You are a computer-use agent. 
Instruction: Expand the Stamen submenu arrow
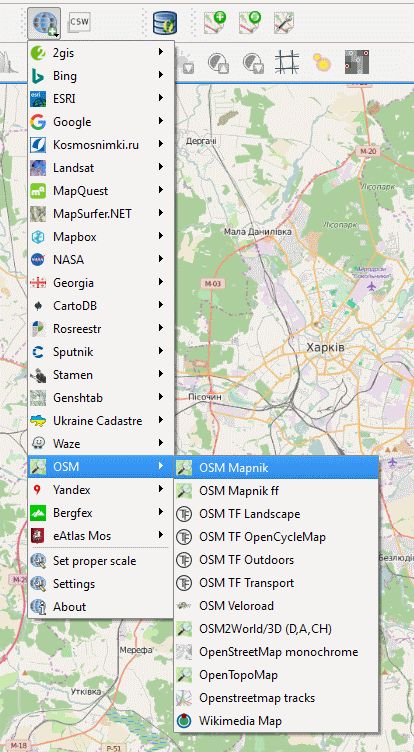[x=161, y=374]
